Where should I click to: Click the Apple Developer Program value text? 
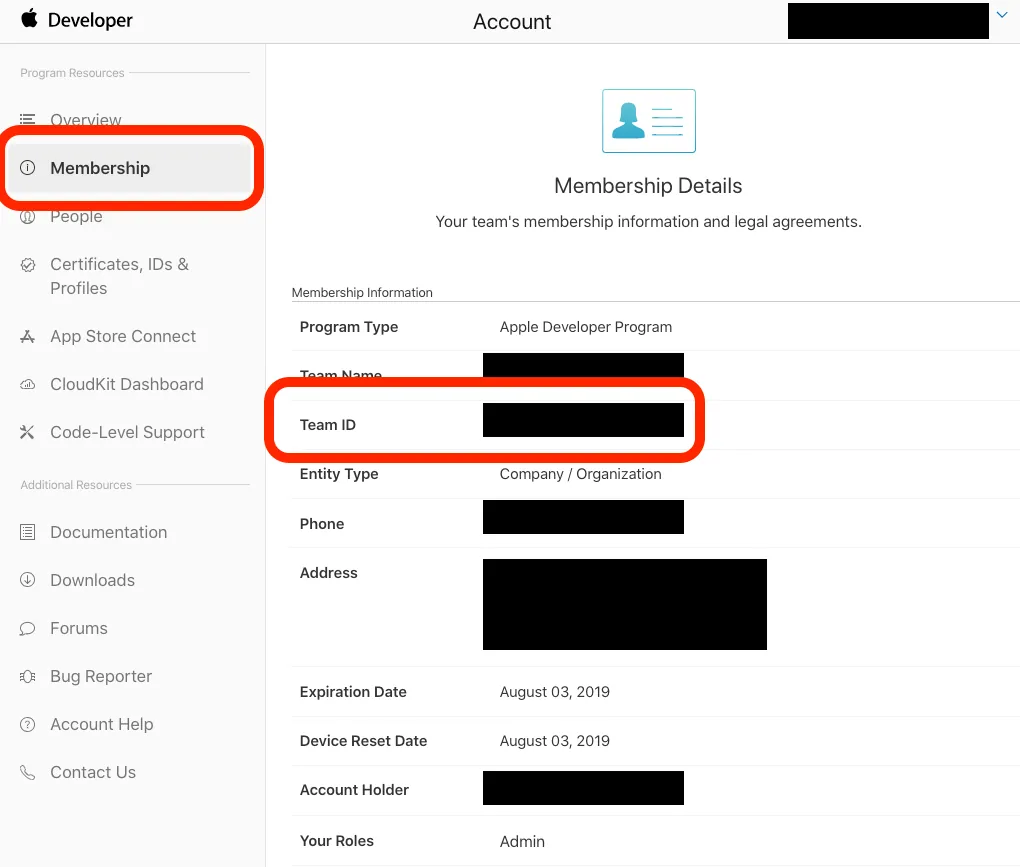pyautogui.click(x=585, y=327)
